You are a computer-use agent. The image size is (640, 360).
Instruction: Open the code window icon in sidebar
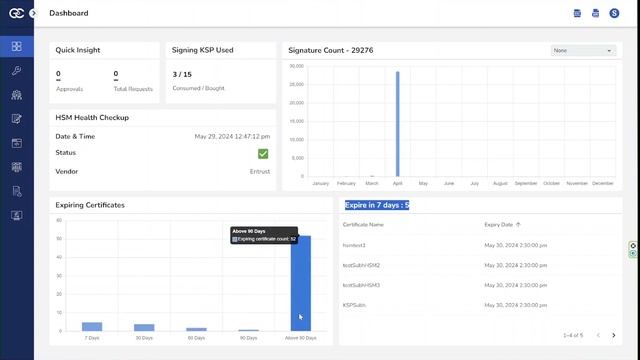[17, 143]
